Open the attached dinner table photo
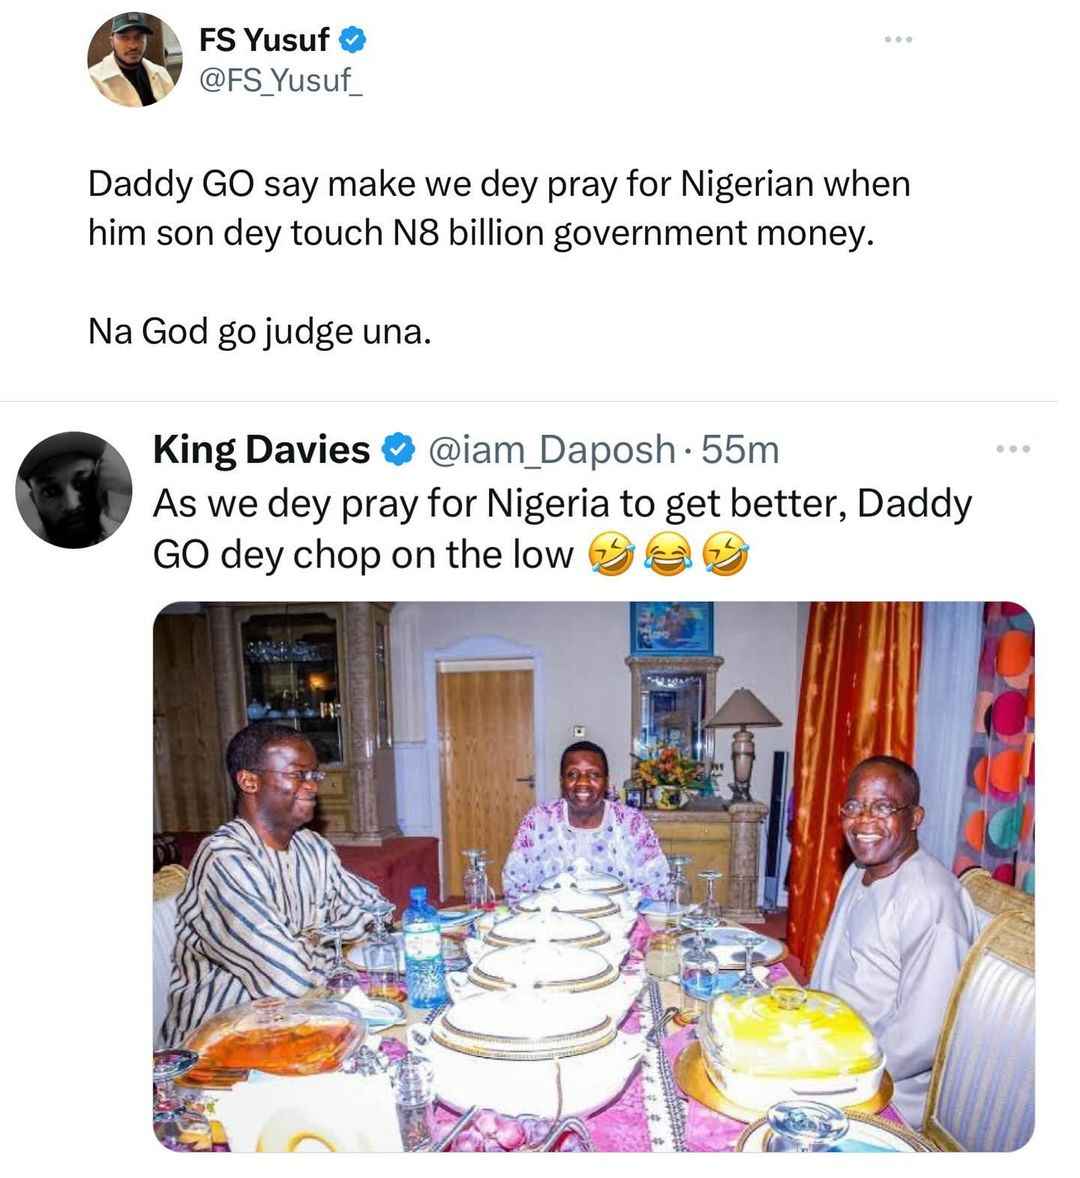The height and width of the screenshot is (1178, 1080). click(593, 876)
